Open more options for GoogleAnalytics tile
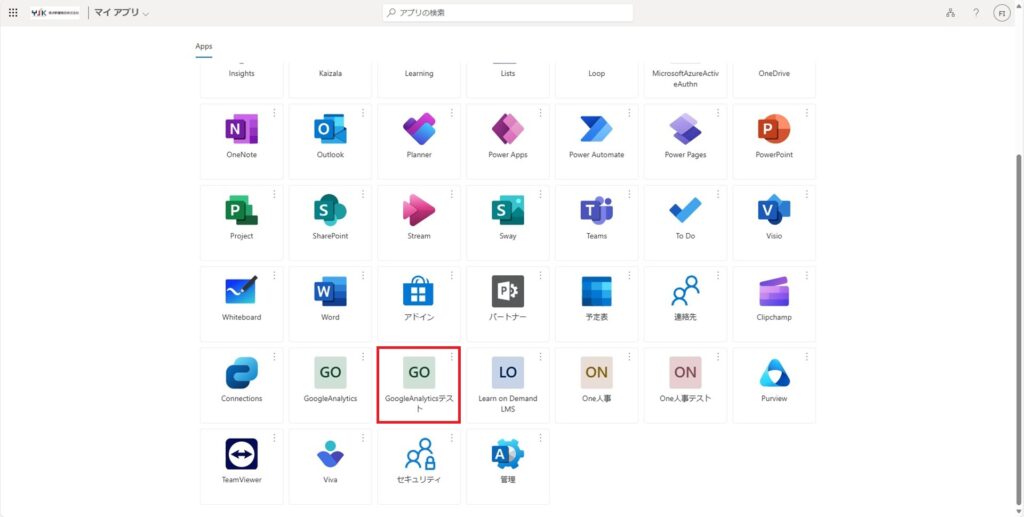1024x517 pixels. click(363, 356)
